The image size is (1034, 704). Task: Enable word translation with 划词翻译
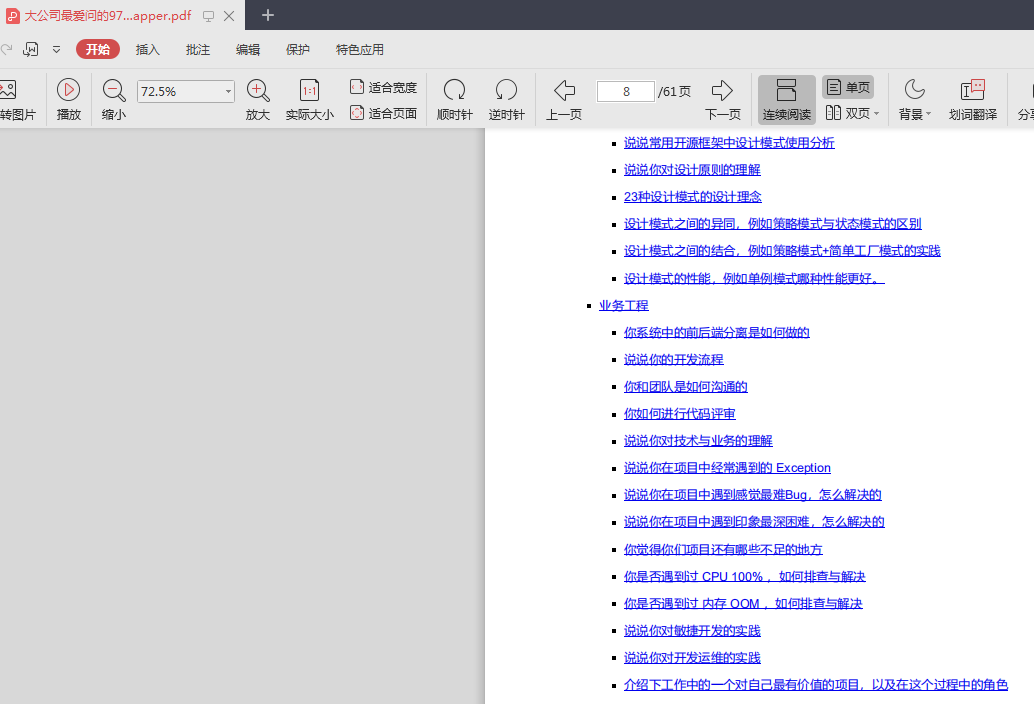point(973,100)
